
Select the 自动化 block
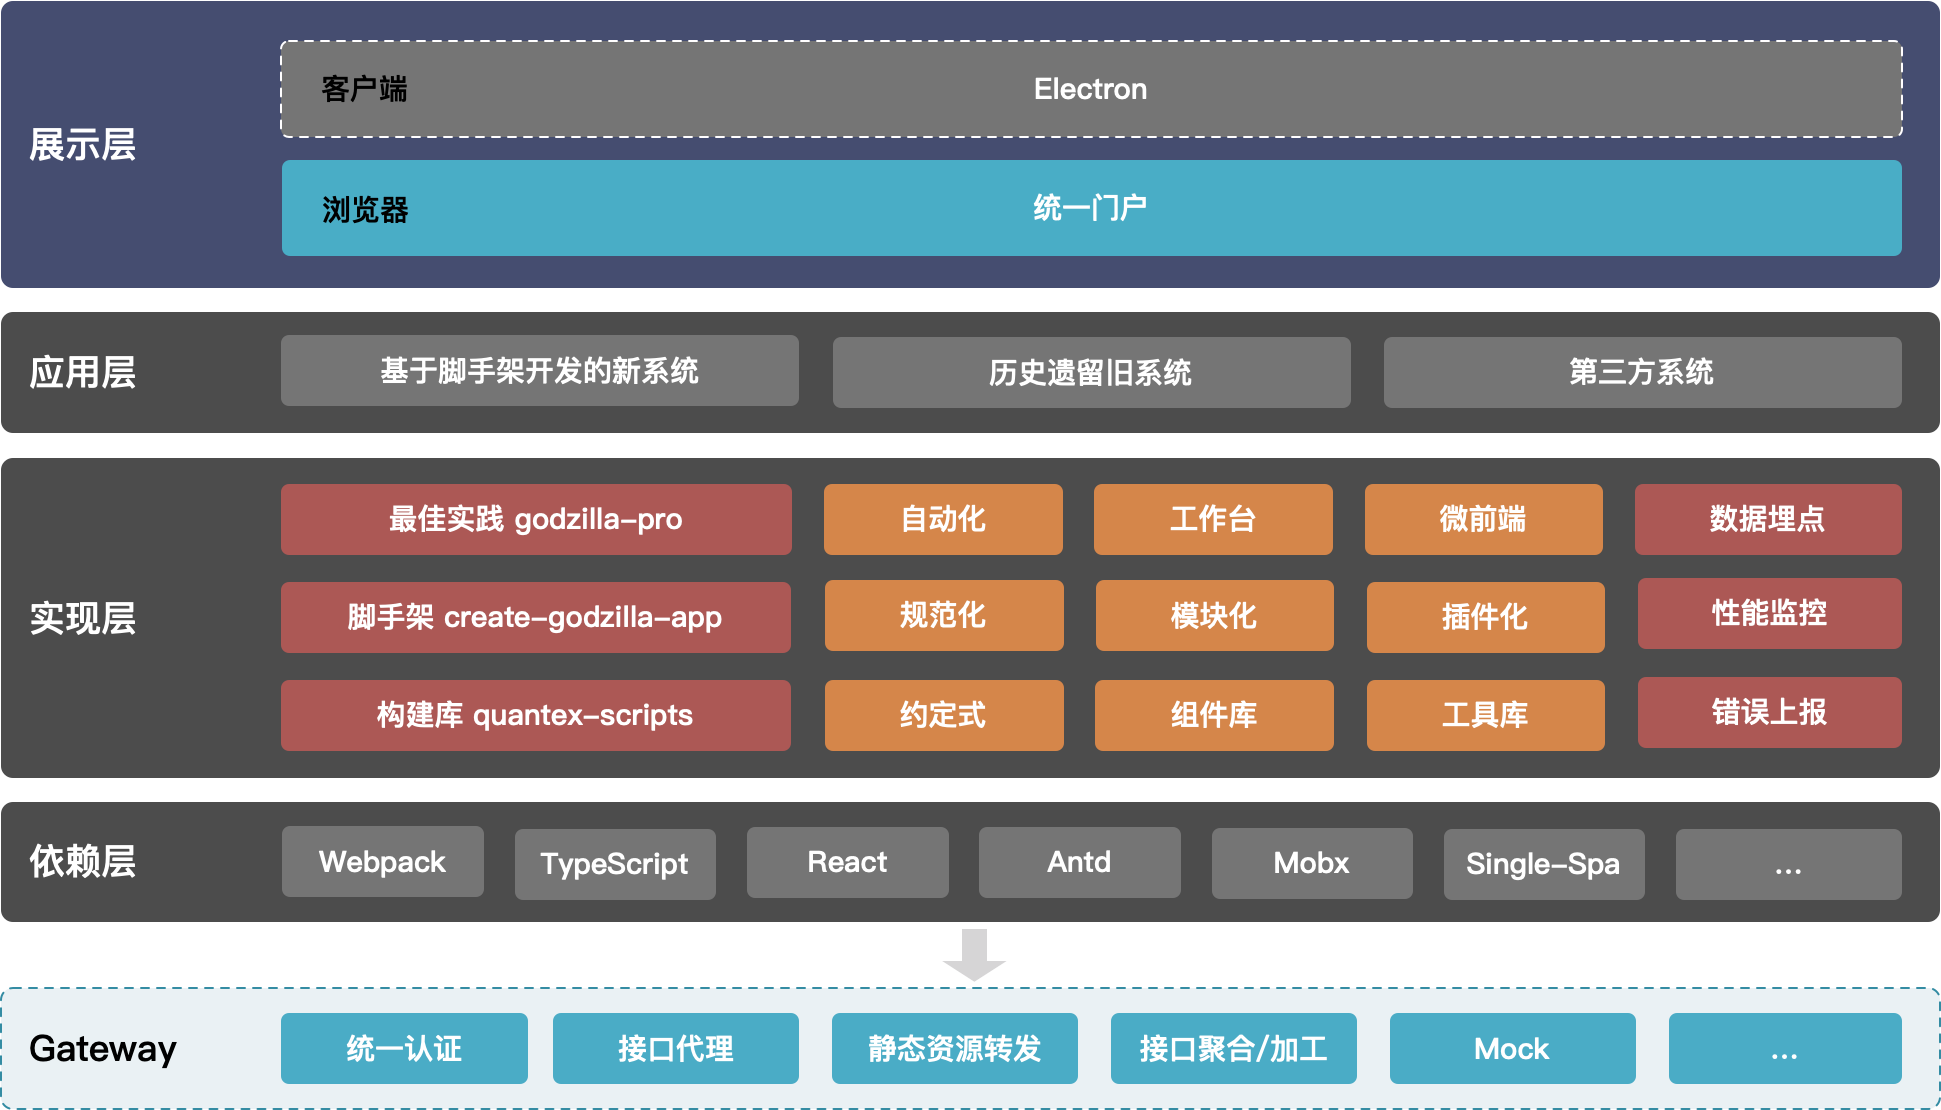[943, 519]
